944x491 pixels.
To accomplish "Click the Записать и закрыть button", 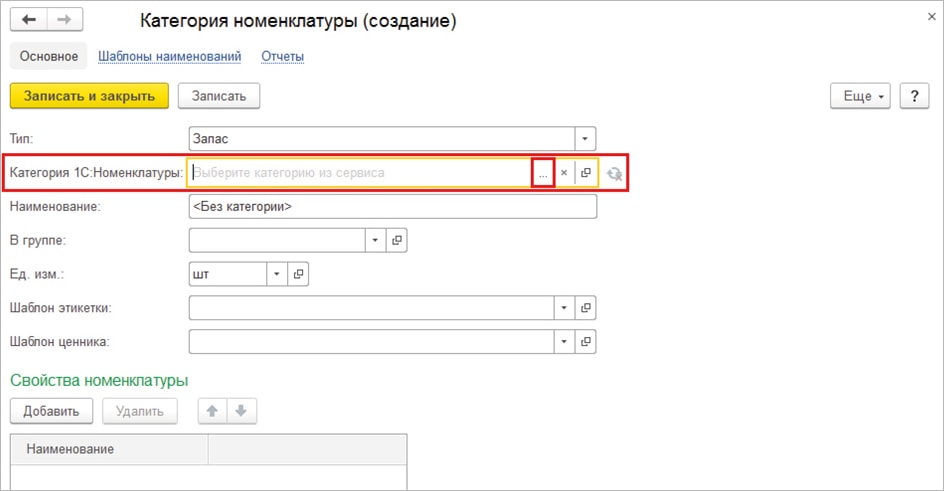I will tap(88, 96).
